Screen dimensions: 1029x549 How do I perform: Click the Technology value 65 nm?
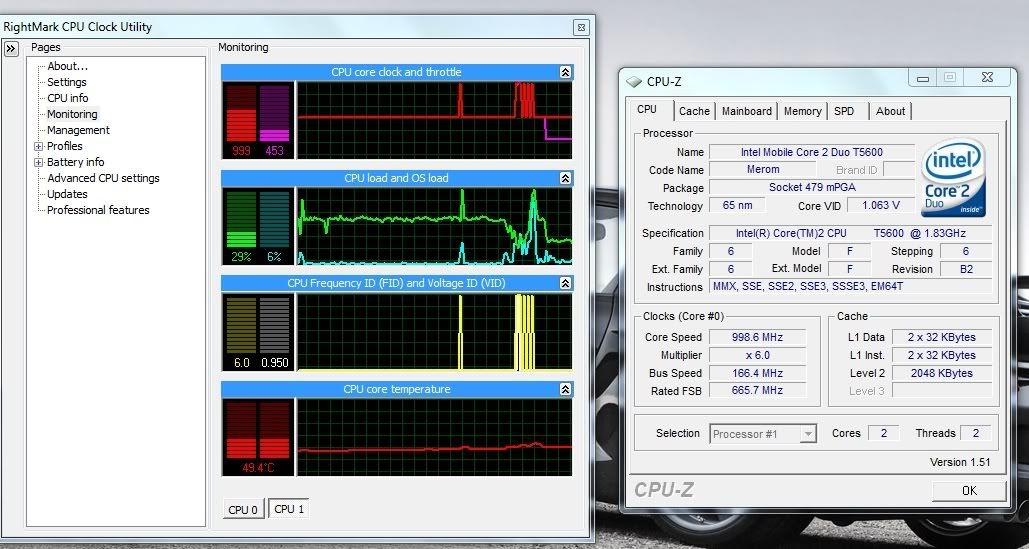click(738, 205)
